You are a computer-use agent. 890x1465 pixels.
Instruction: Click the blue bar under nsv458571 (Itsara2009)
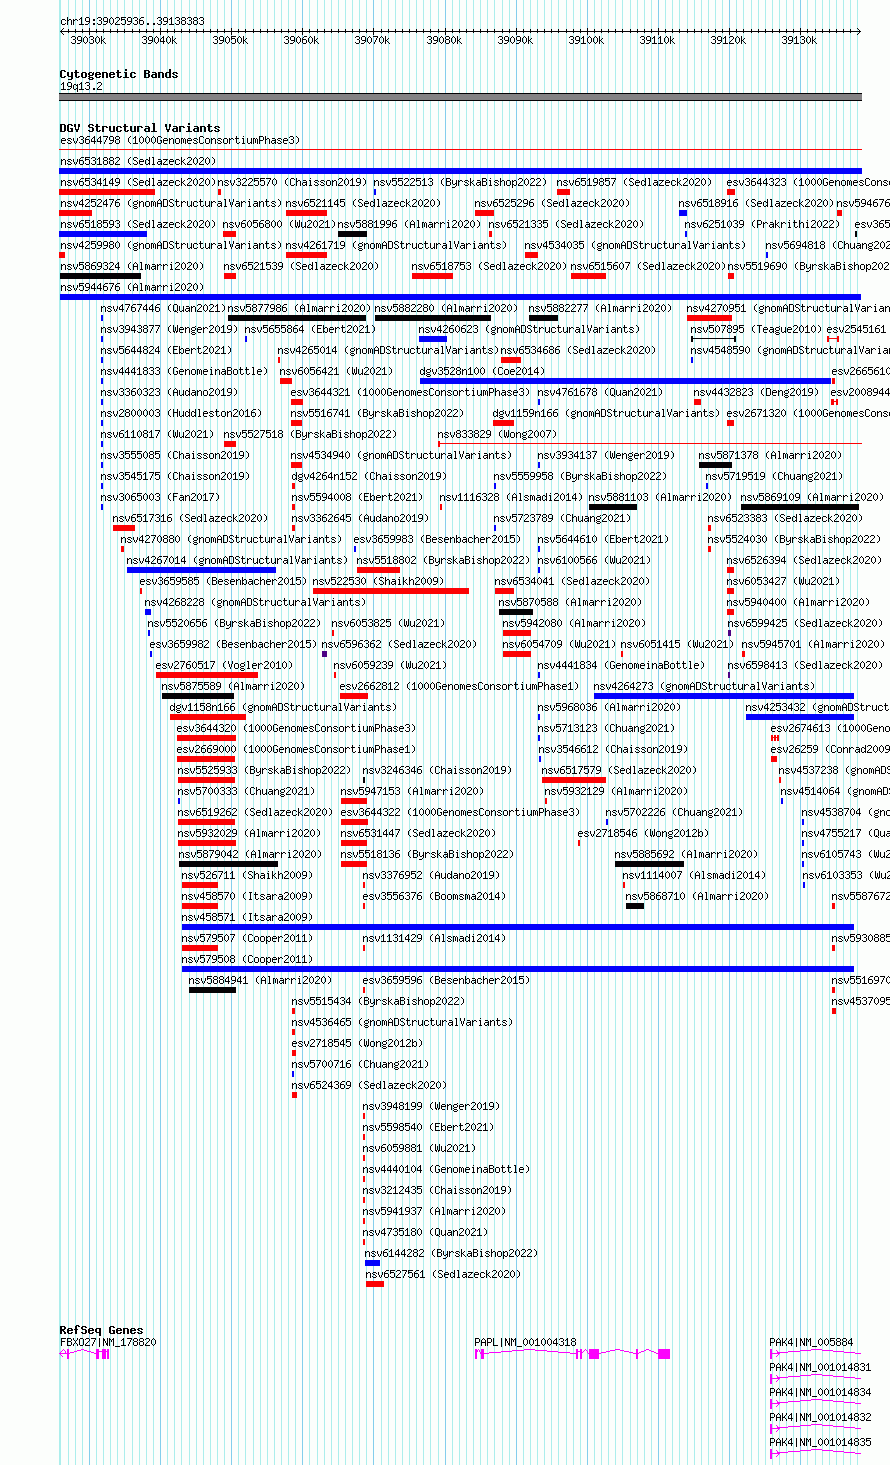518,927
